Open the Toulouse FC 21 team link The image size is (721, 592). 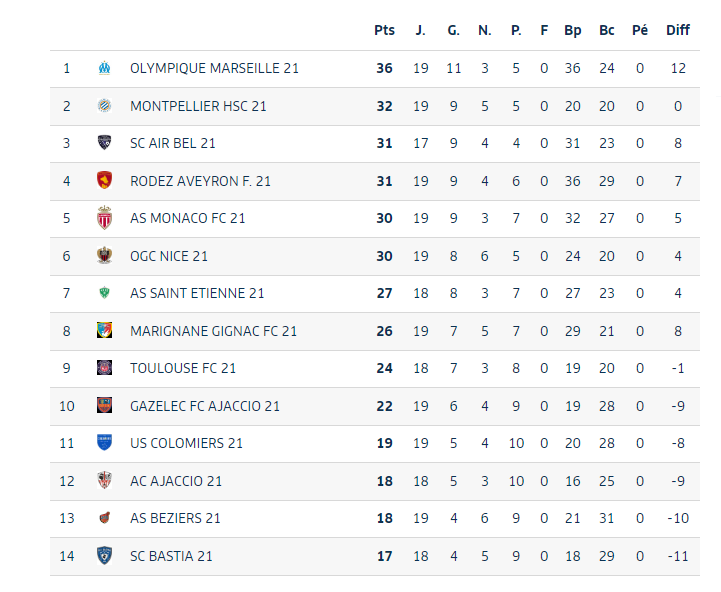tap(183, 368)
